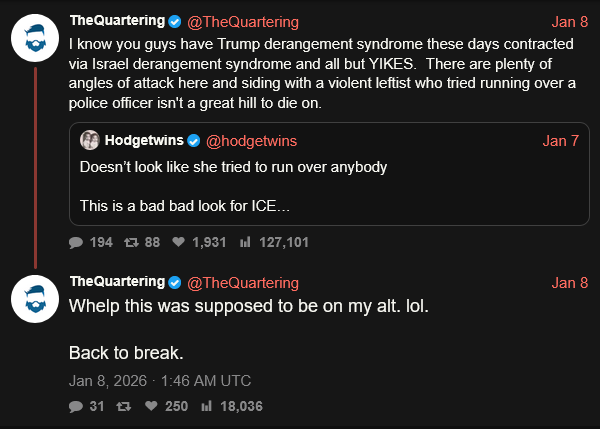Click the Hodgetwins display name
This screenshot has width=600, height=429.
[144, 140]
